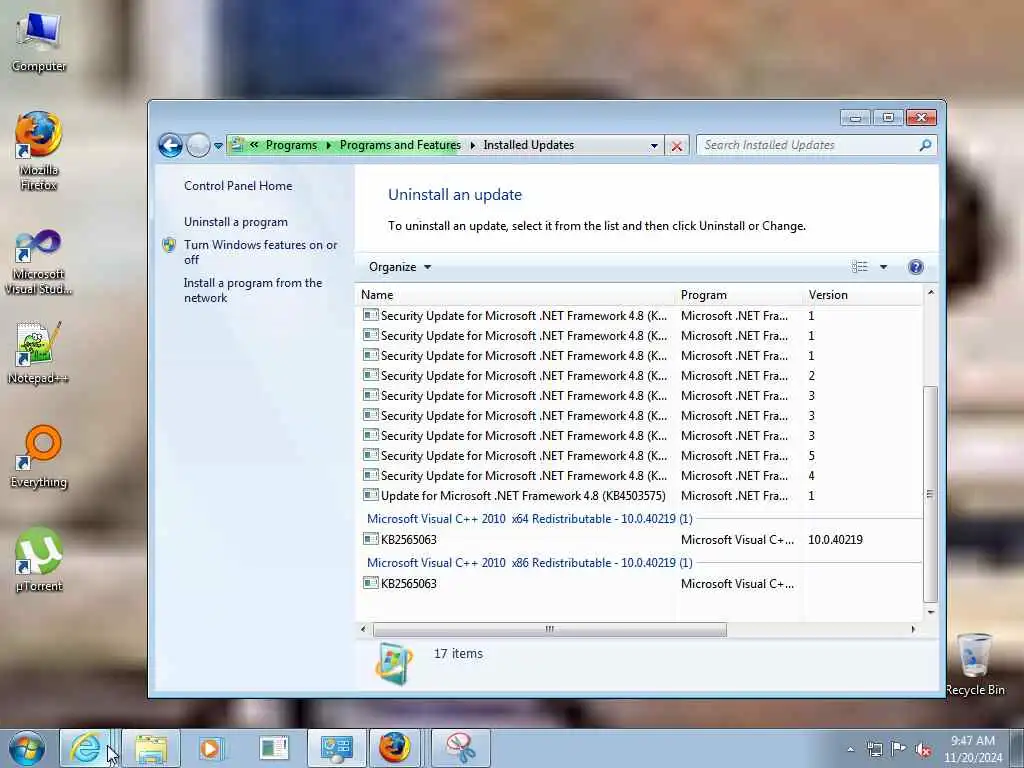Click the horizontal scrollbar thumb
This screenshot has width=1024, height=768.
pos(549,630)
